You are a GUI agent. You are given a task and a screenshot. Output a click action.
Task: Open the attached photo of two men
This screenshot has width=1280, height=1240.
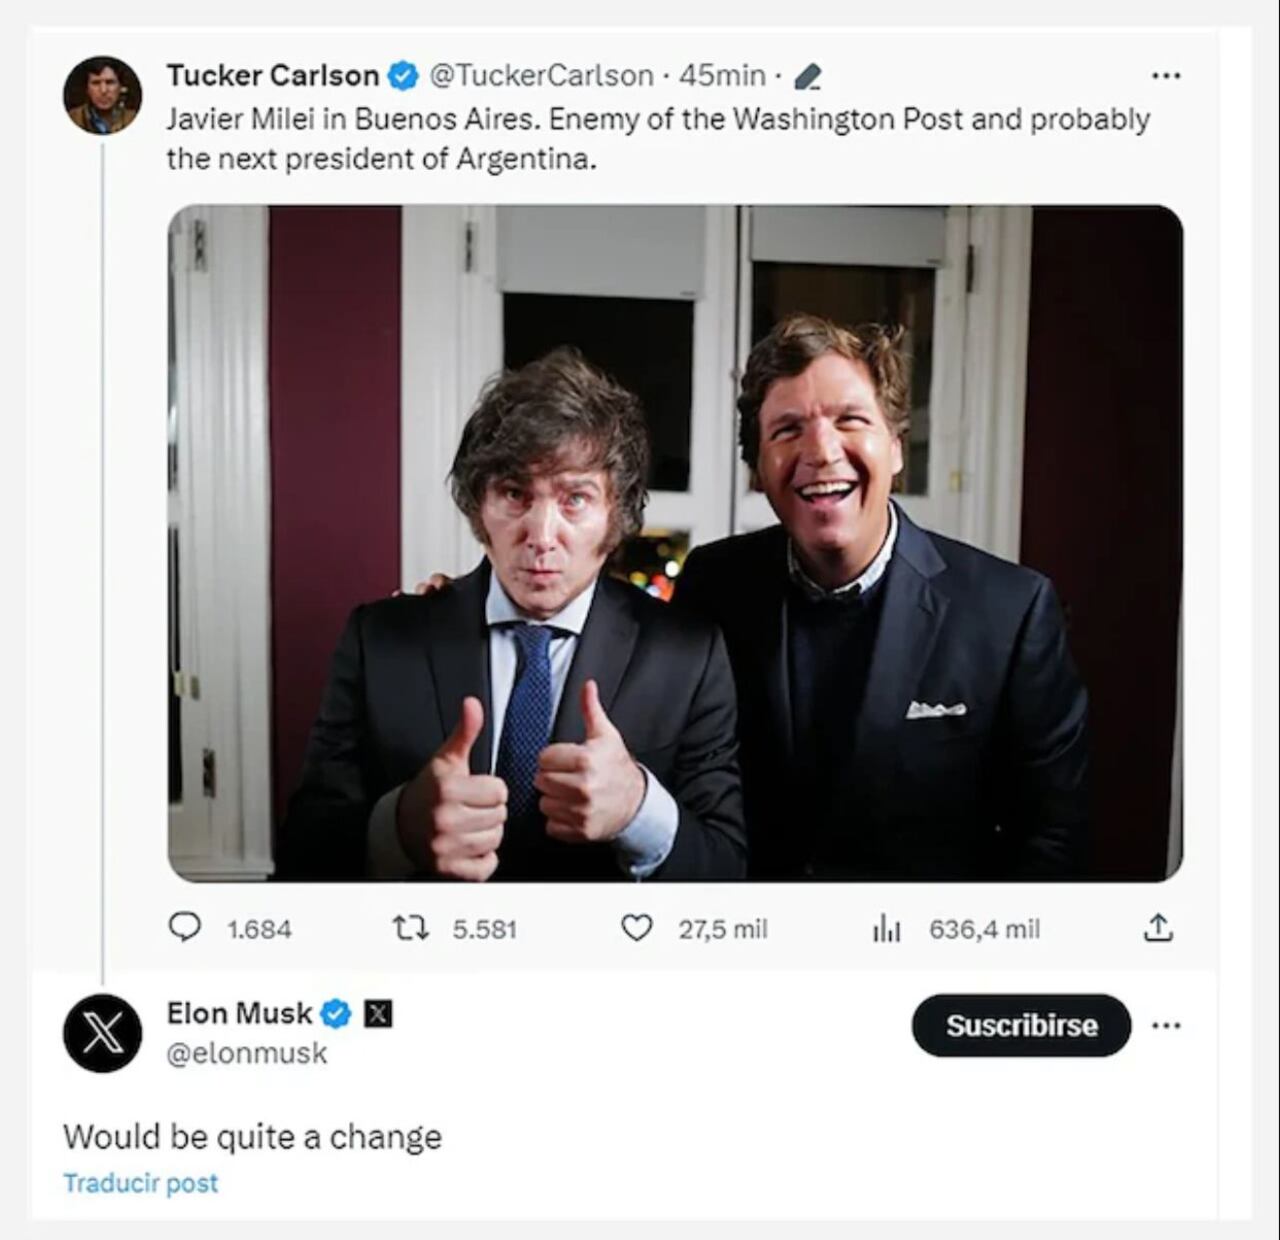pos(675,543)
